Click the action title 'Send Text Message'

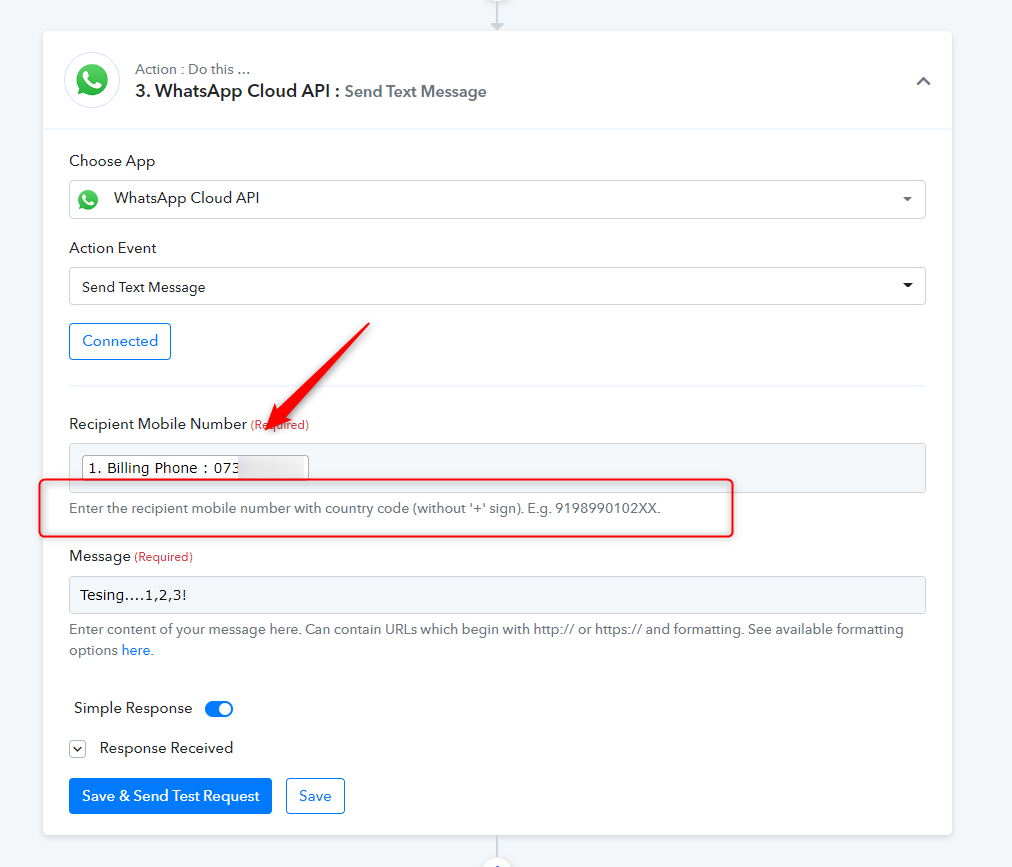pos(416,92)
